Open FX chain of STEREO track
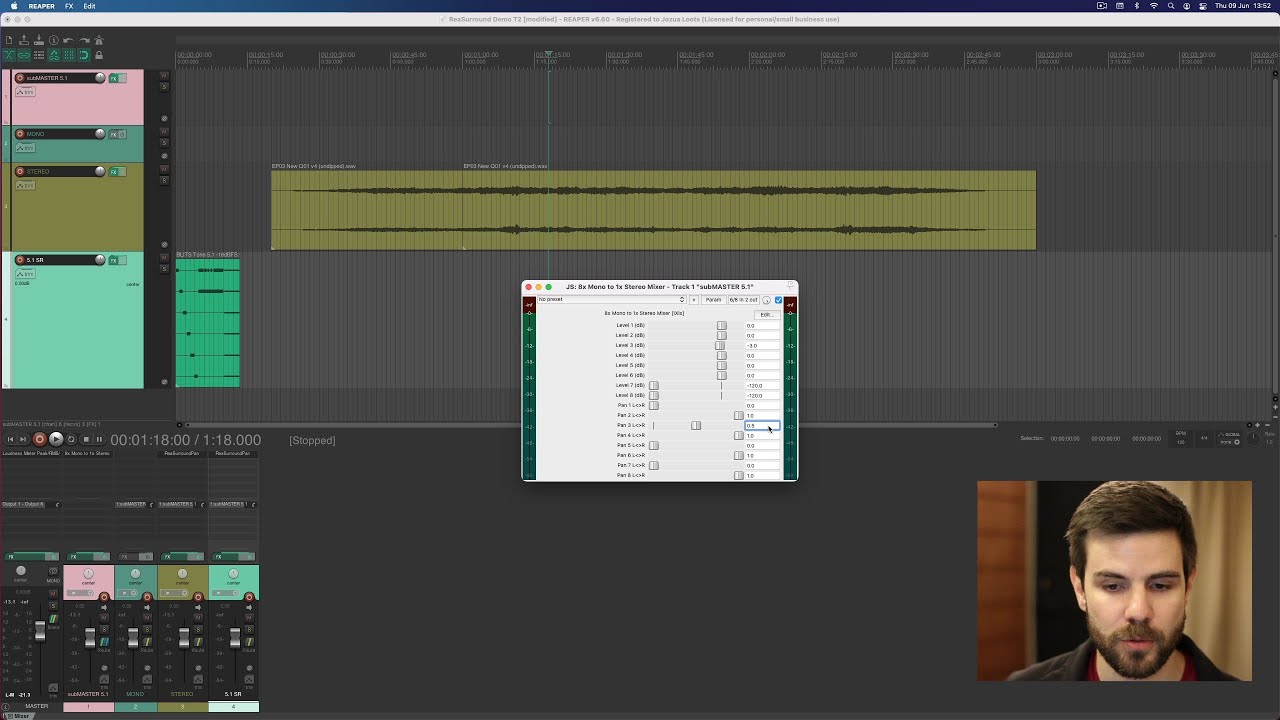This screenshot has width=1280, height=720. coord(113,172)
